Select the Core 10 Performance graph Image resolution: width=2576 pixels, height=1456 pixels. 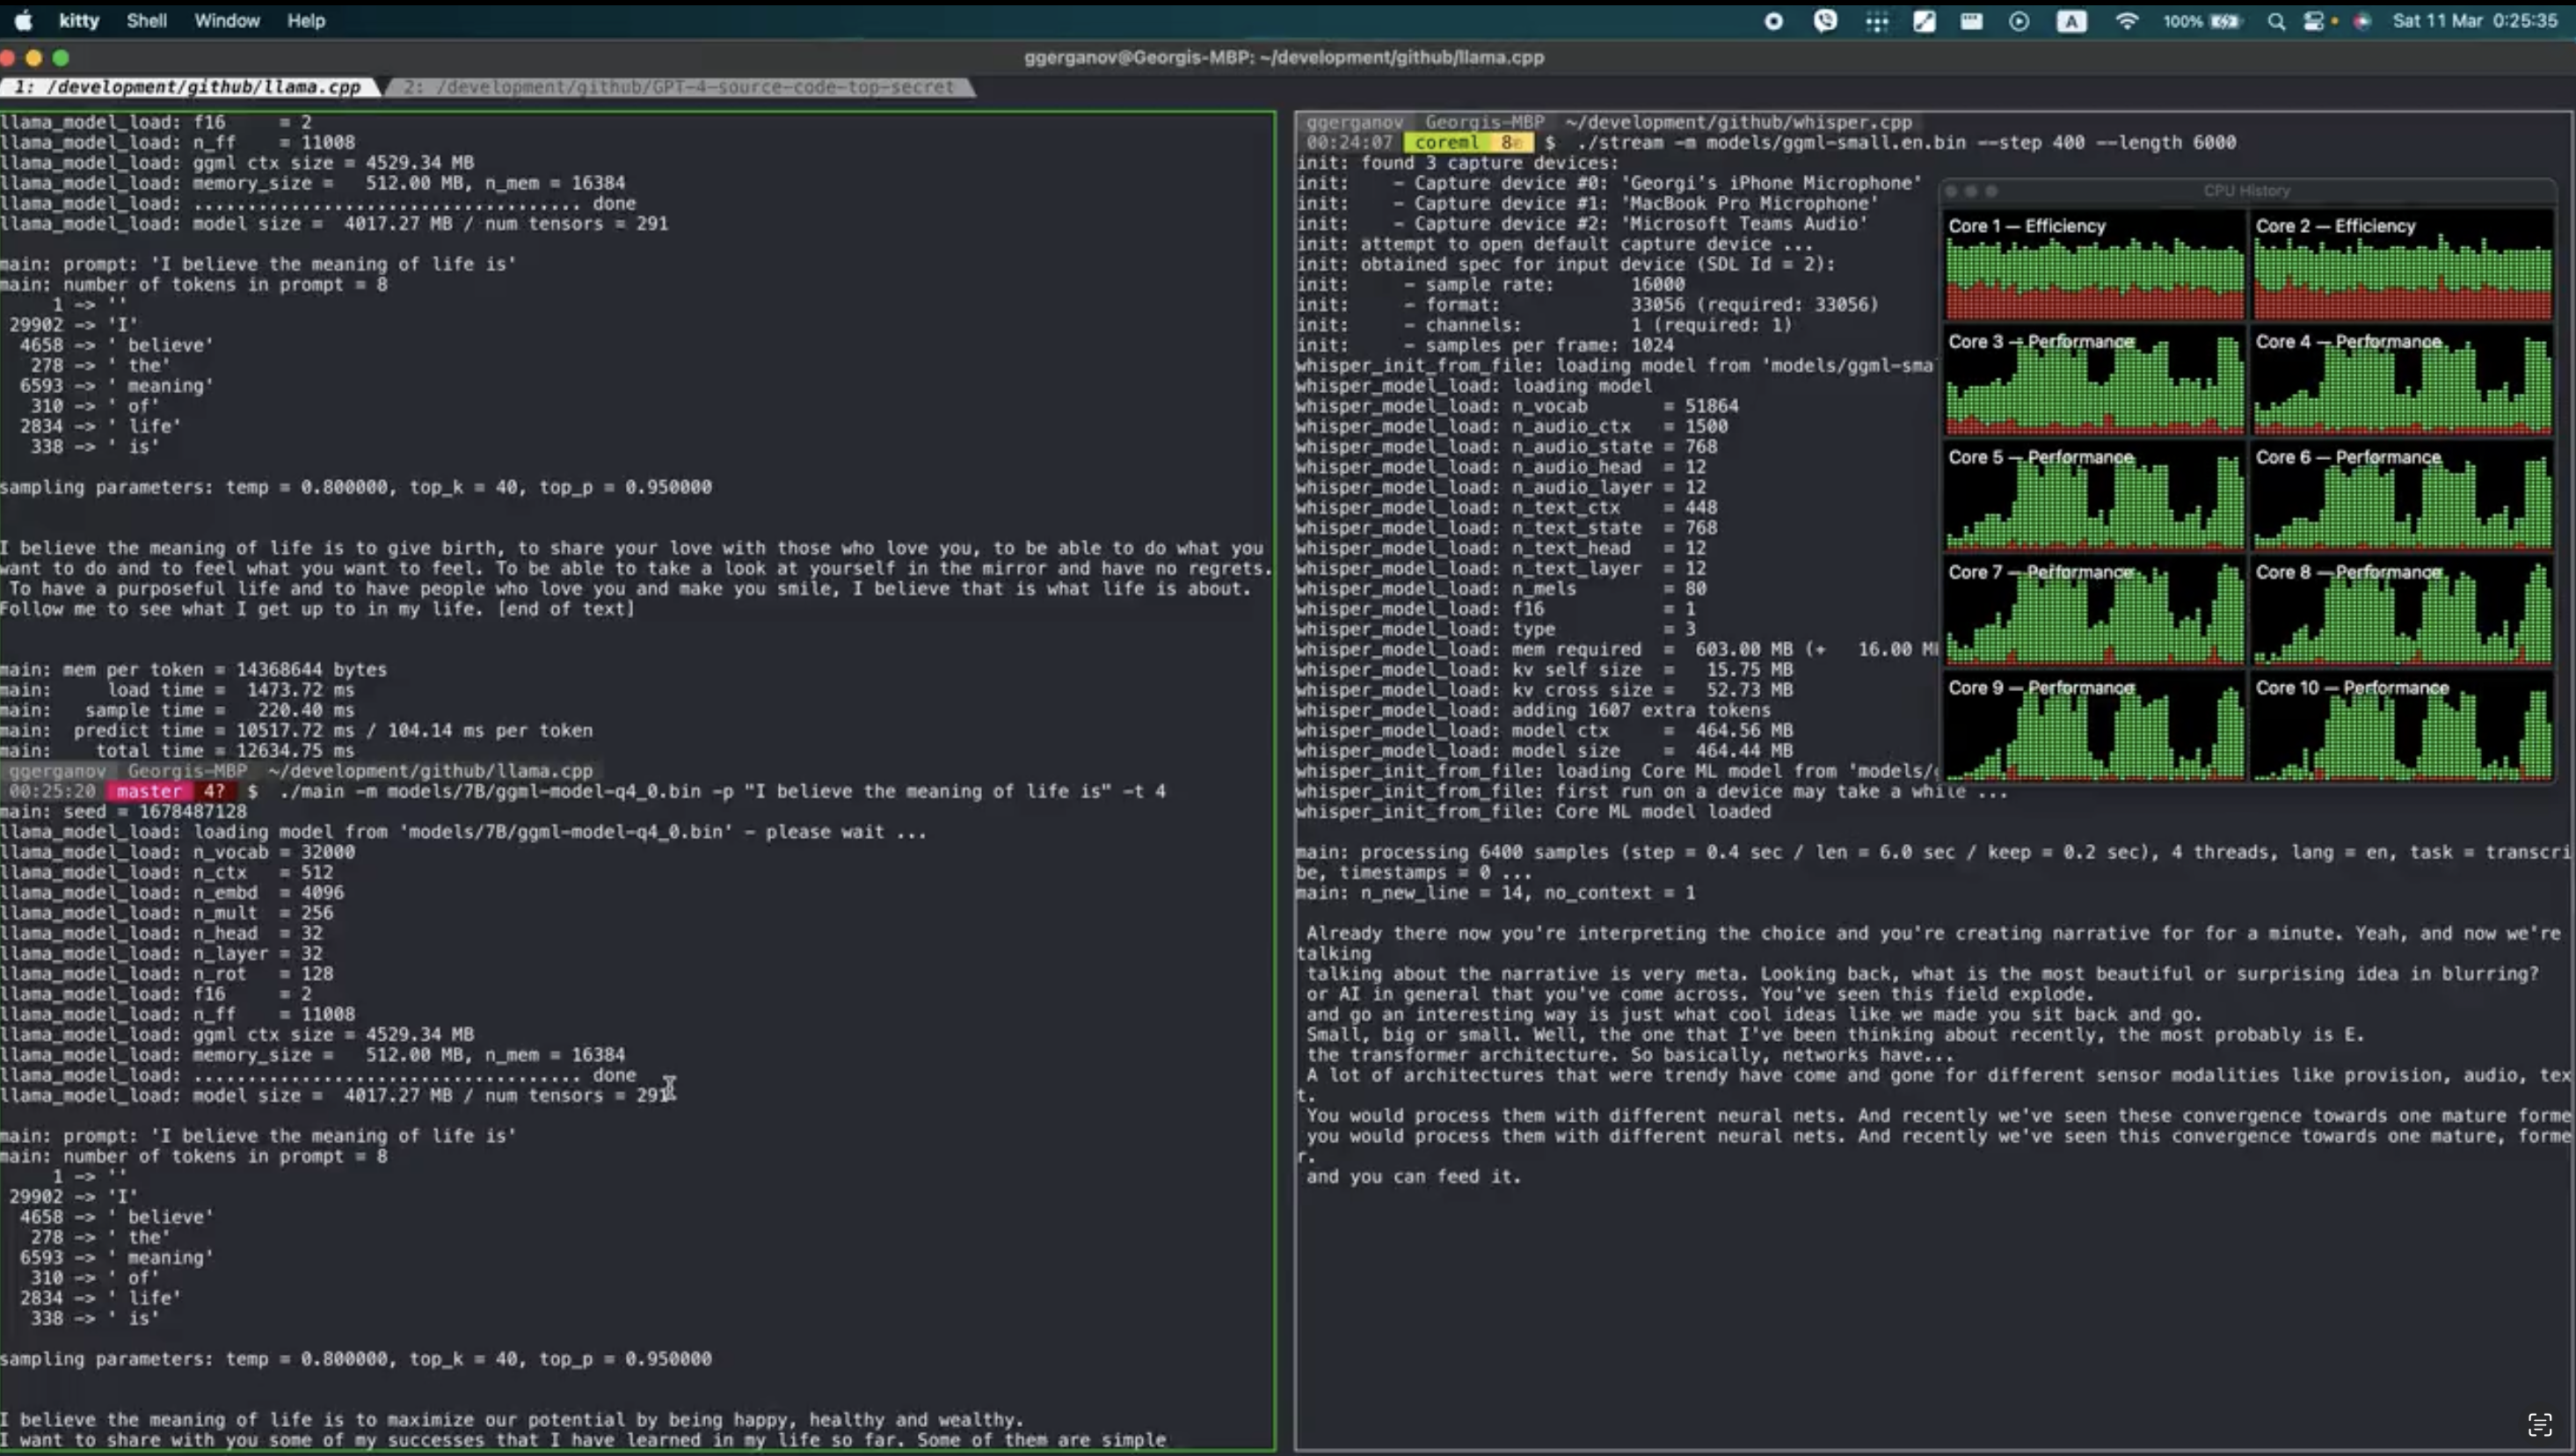tap(2402, 727)
